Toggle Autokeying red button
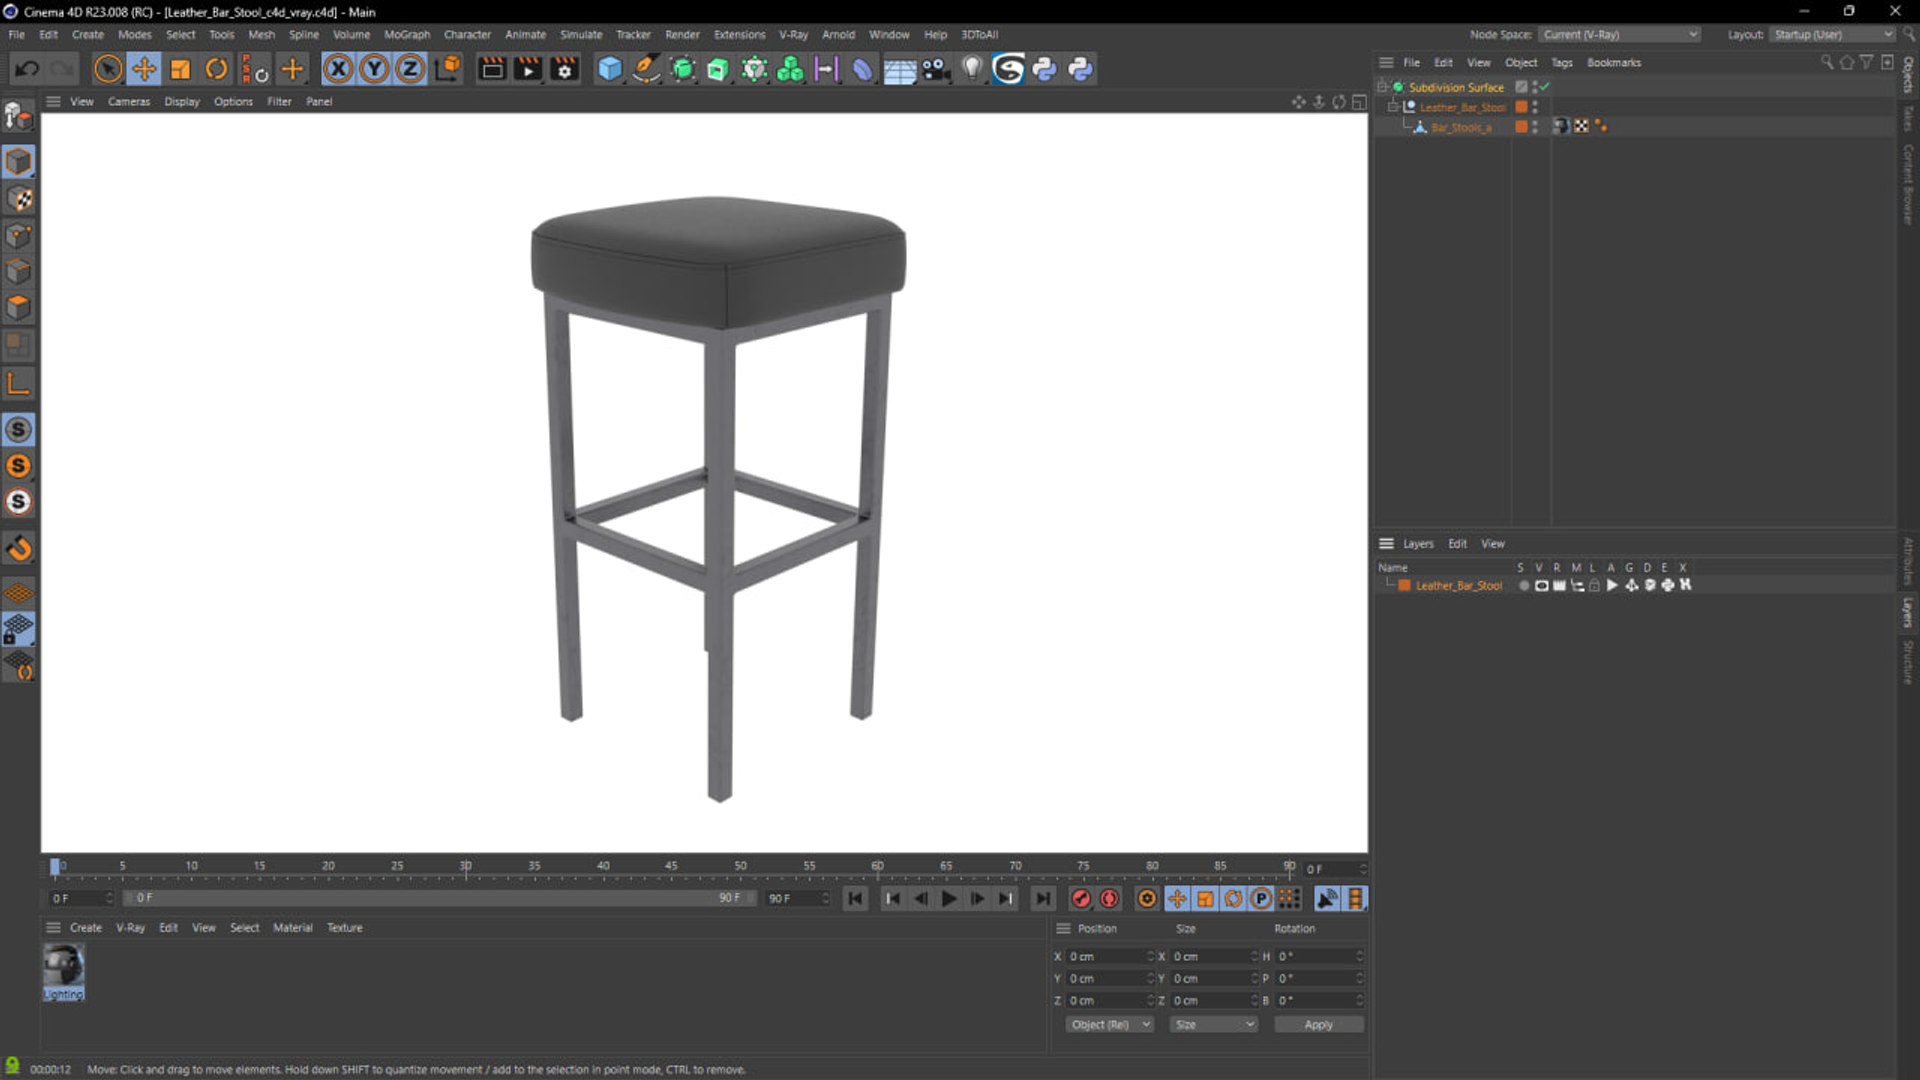 pos(1109,899)
